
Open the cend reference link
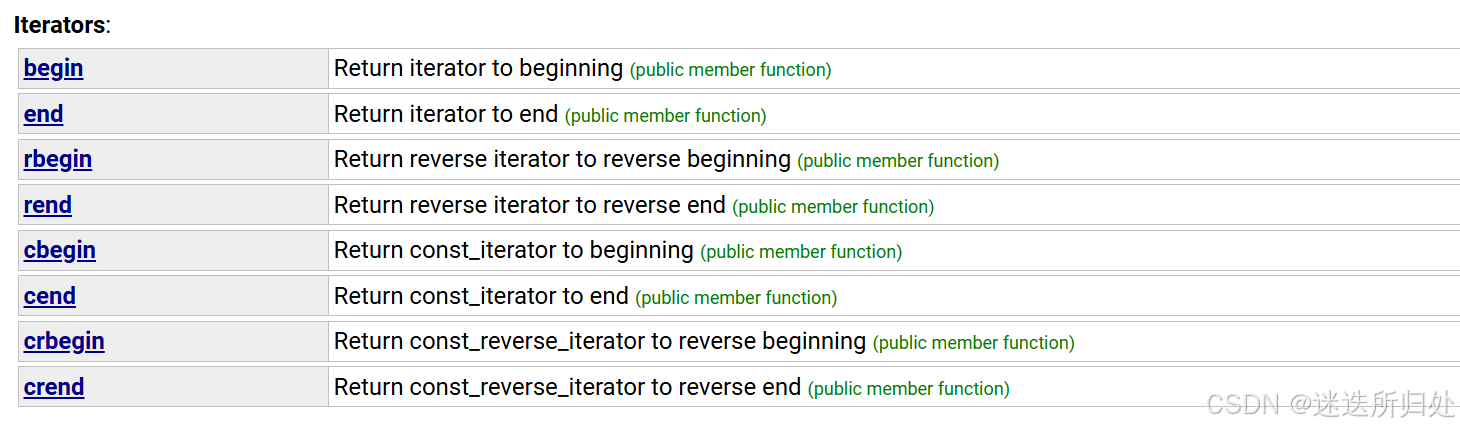pos(50,296)
